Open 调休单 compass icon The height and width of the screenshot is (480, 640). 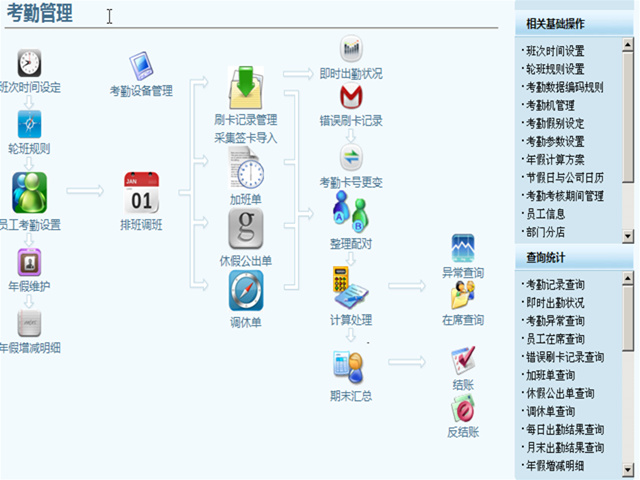[246, 291]
